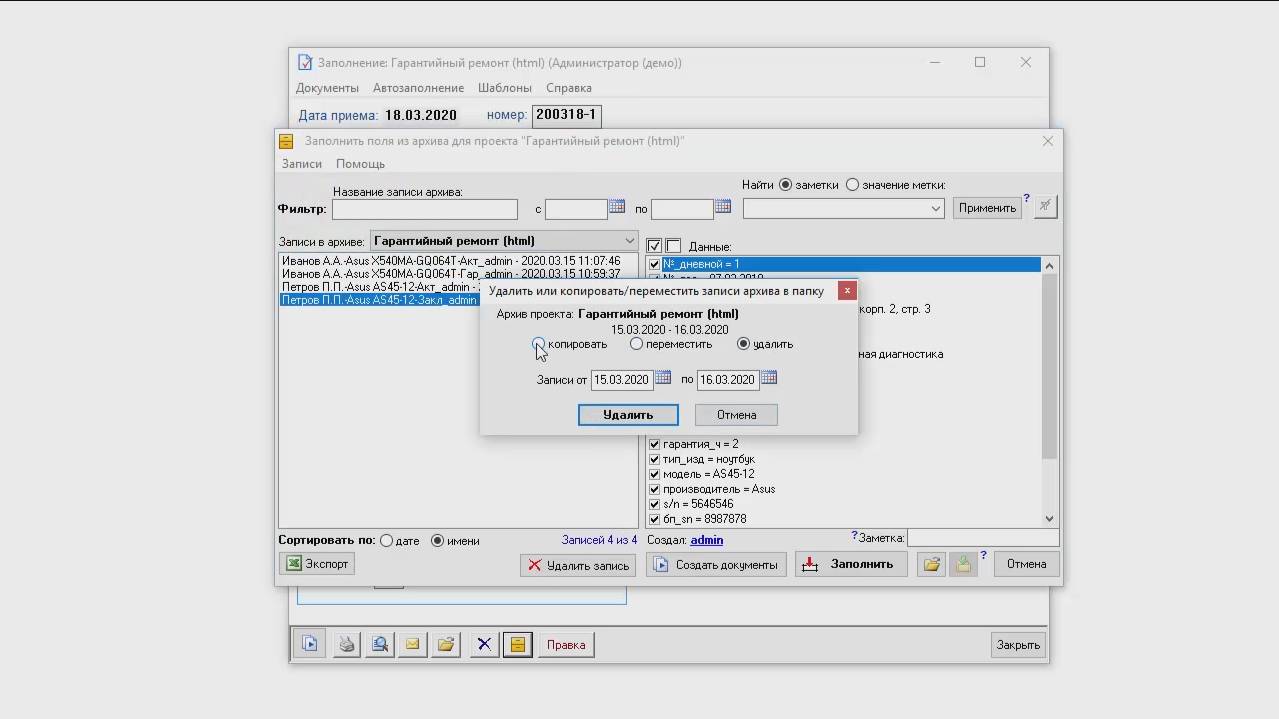The image size is (1279, 719).
Task: Open calendar next to 16.03.2020 in the dialog
Action: [769, 378]
